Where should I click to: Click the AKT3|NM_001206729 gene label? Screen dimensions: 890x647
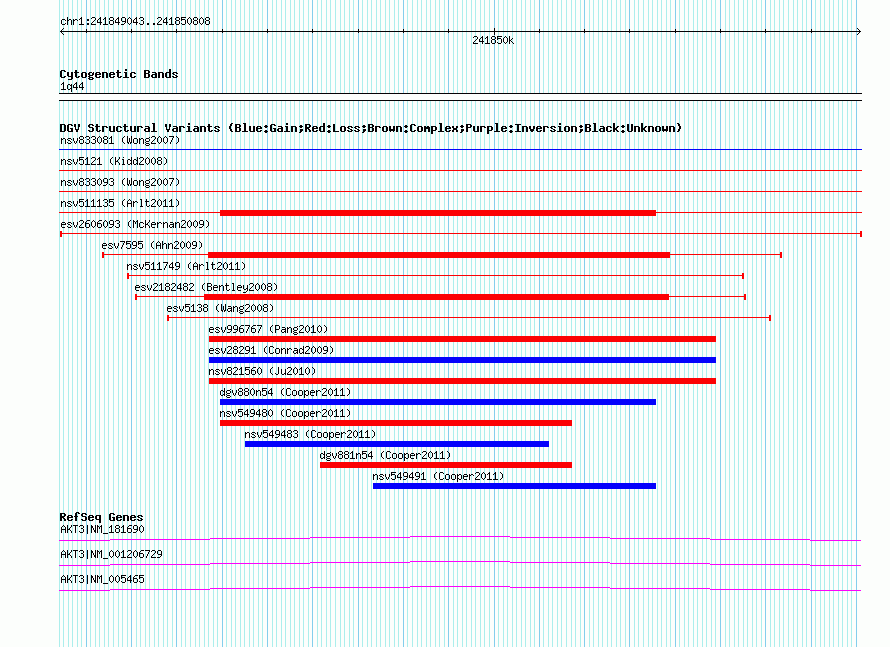pyautogui.click(x=111, y=554)
